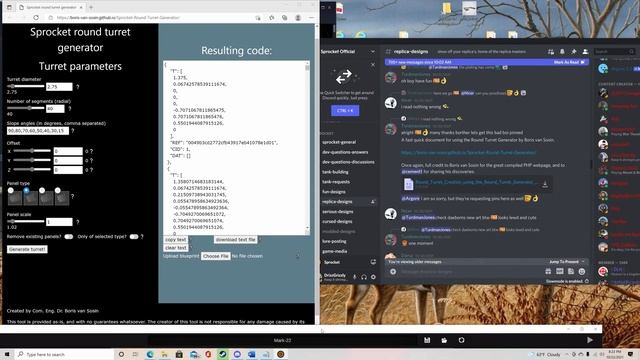This screenshot has width=640, height=360.
Task: Open the game-media channel
Action: tap(335, 251)
